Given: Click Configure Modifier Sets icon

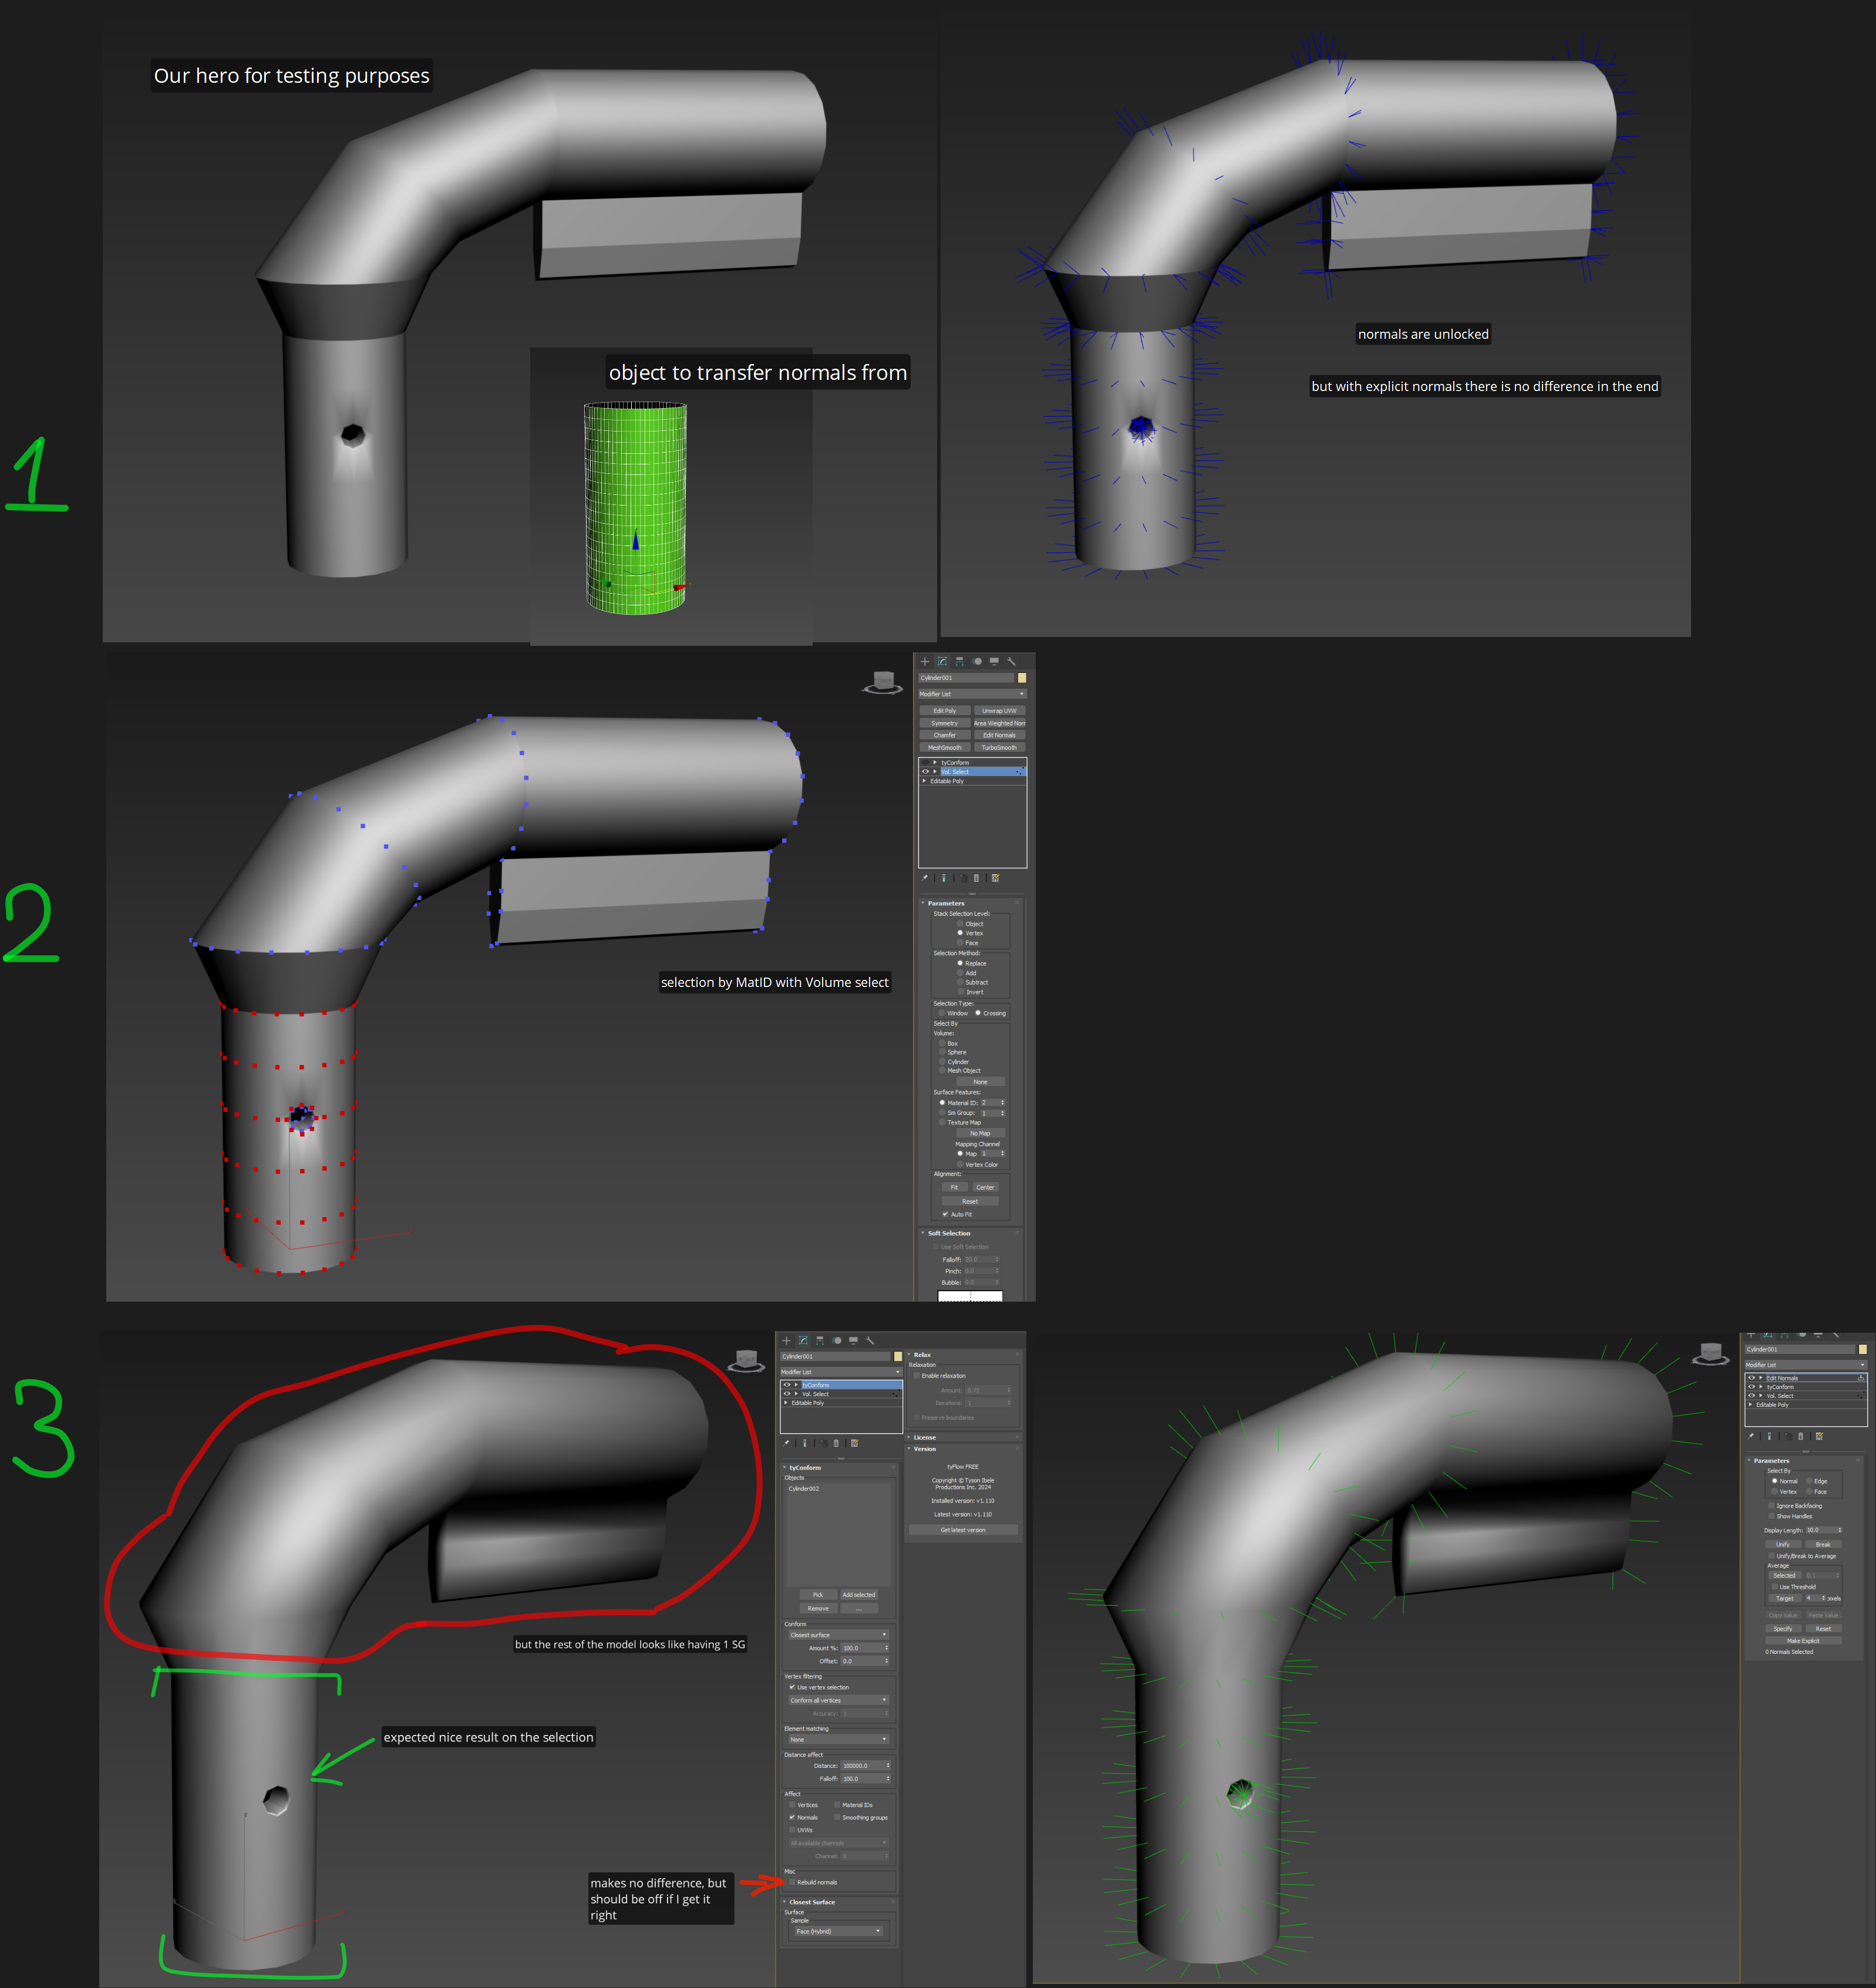Looking at the screenshot, I should click(995, 878).
